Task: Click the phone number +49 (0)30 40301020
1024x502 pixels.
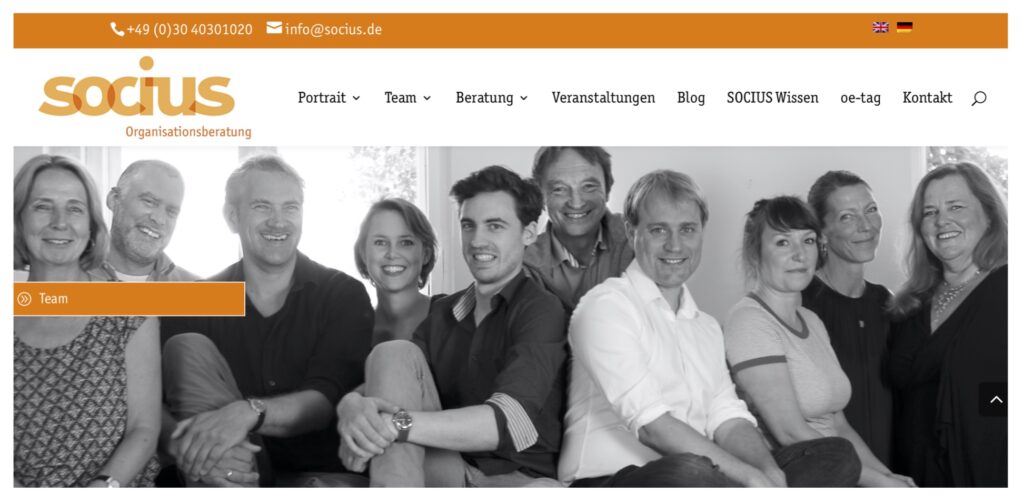Action: pos(189,30)
